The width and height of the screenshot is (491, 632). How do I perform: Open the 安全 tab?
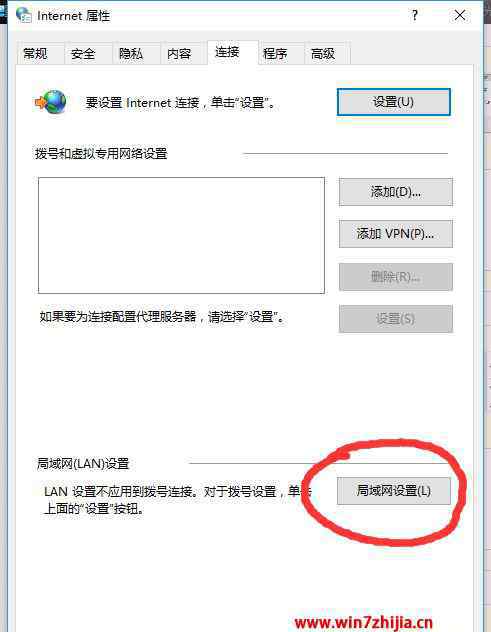[83, 54]
